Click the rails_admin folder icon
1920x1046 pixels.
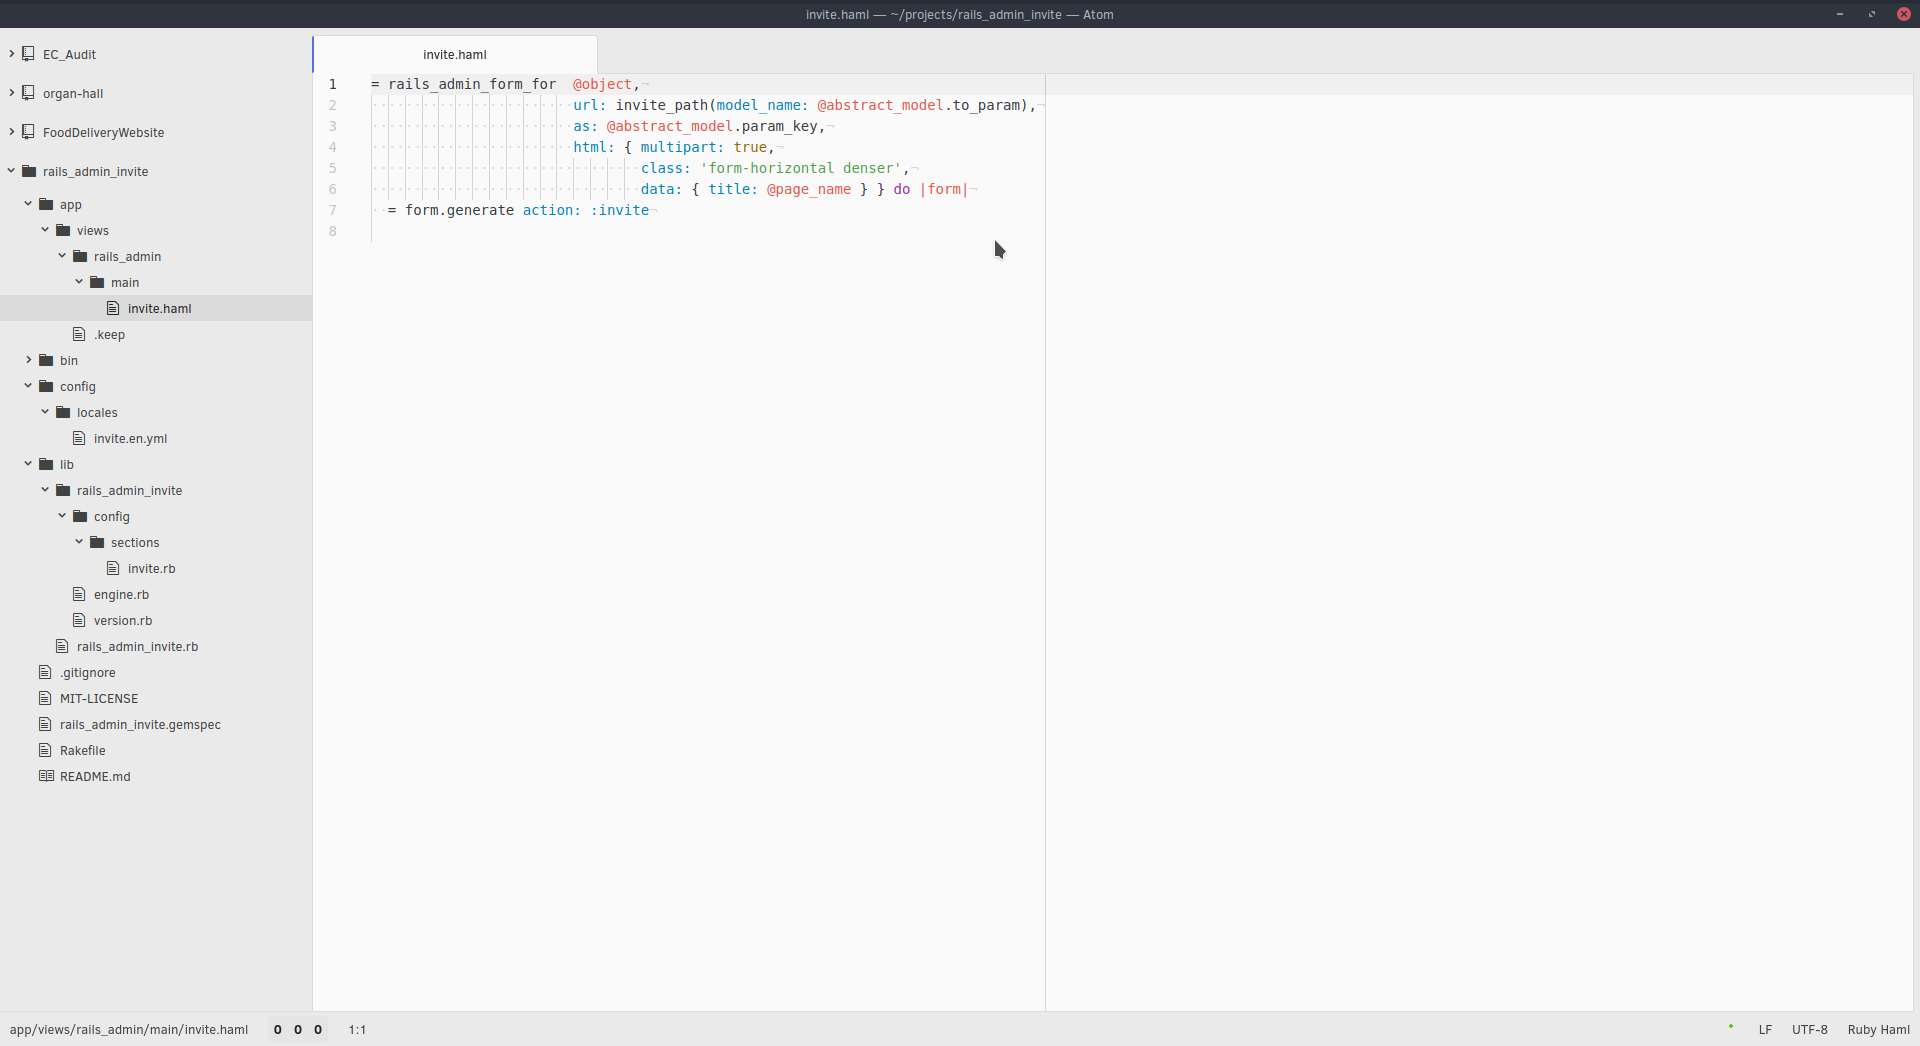coord(80,256)
